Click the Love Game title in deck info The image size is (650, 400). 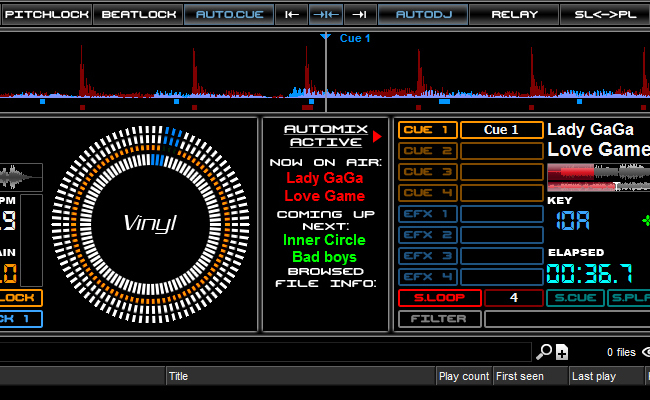coord(599,149)
